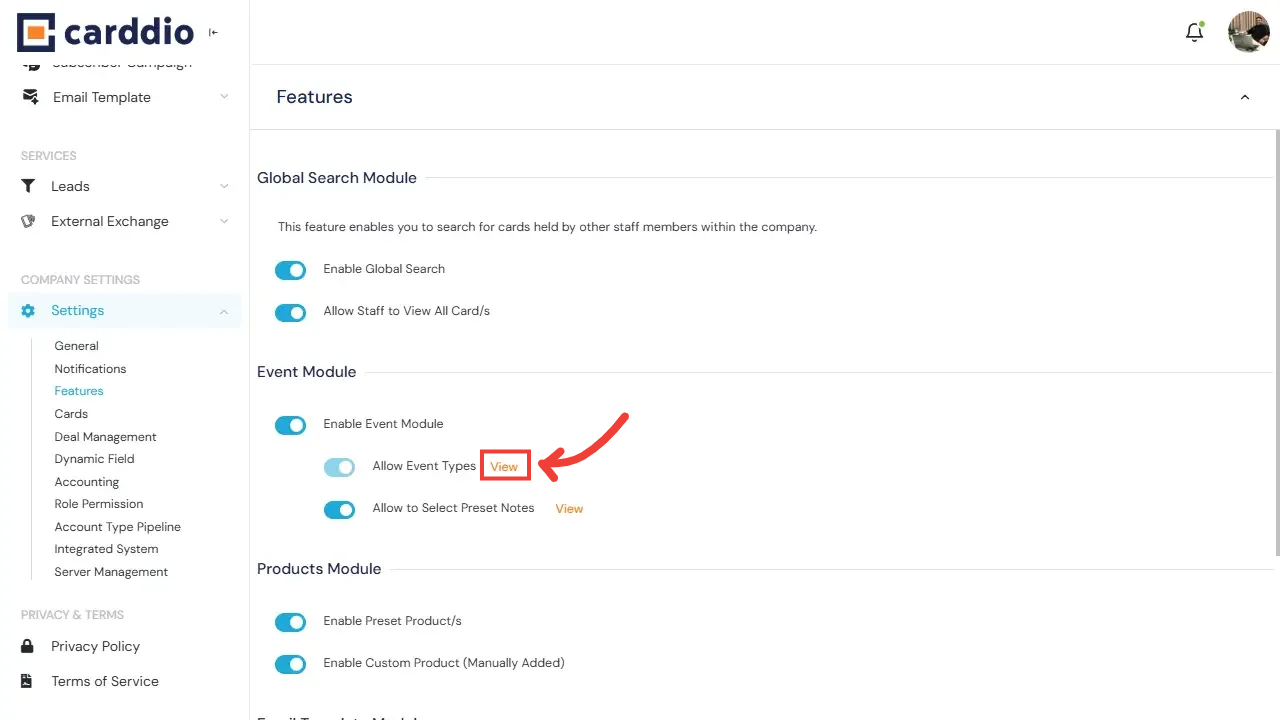Viewport: 1280px width, 720px height.
Task: Open the Role Permission settings page
Action: pyautogui.click(x=98, y=504)
